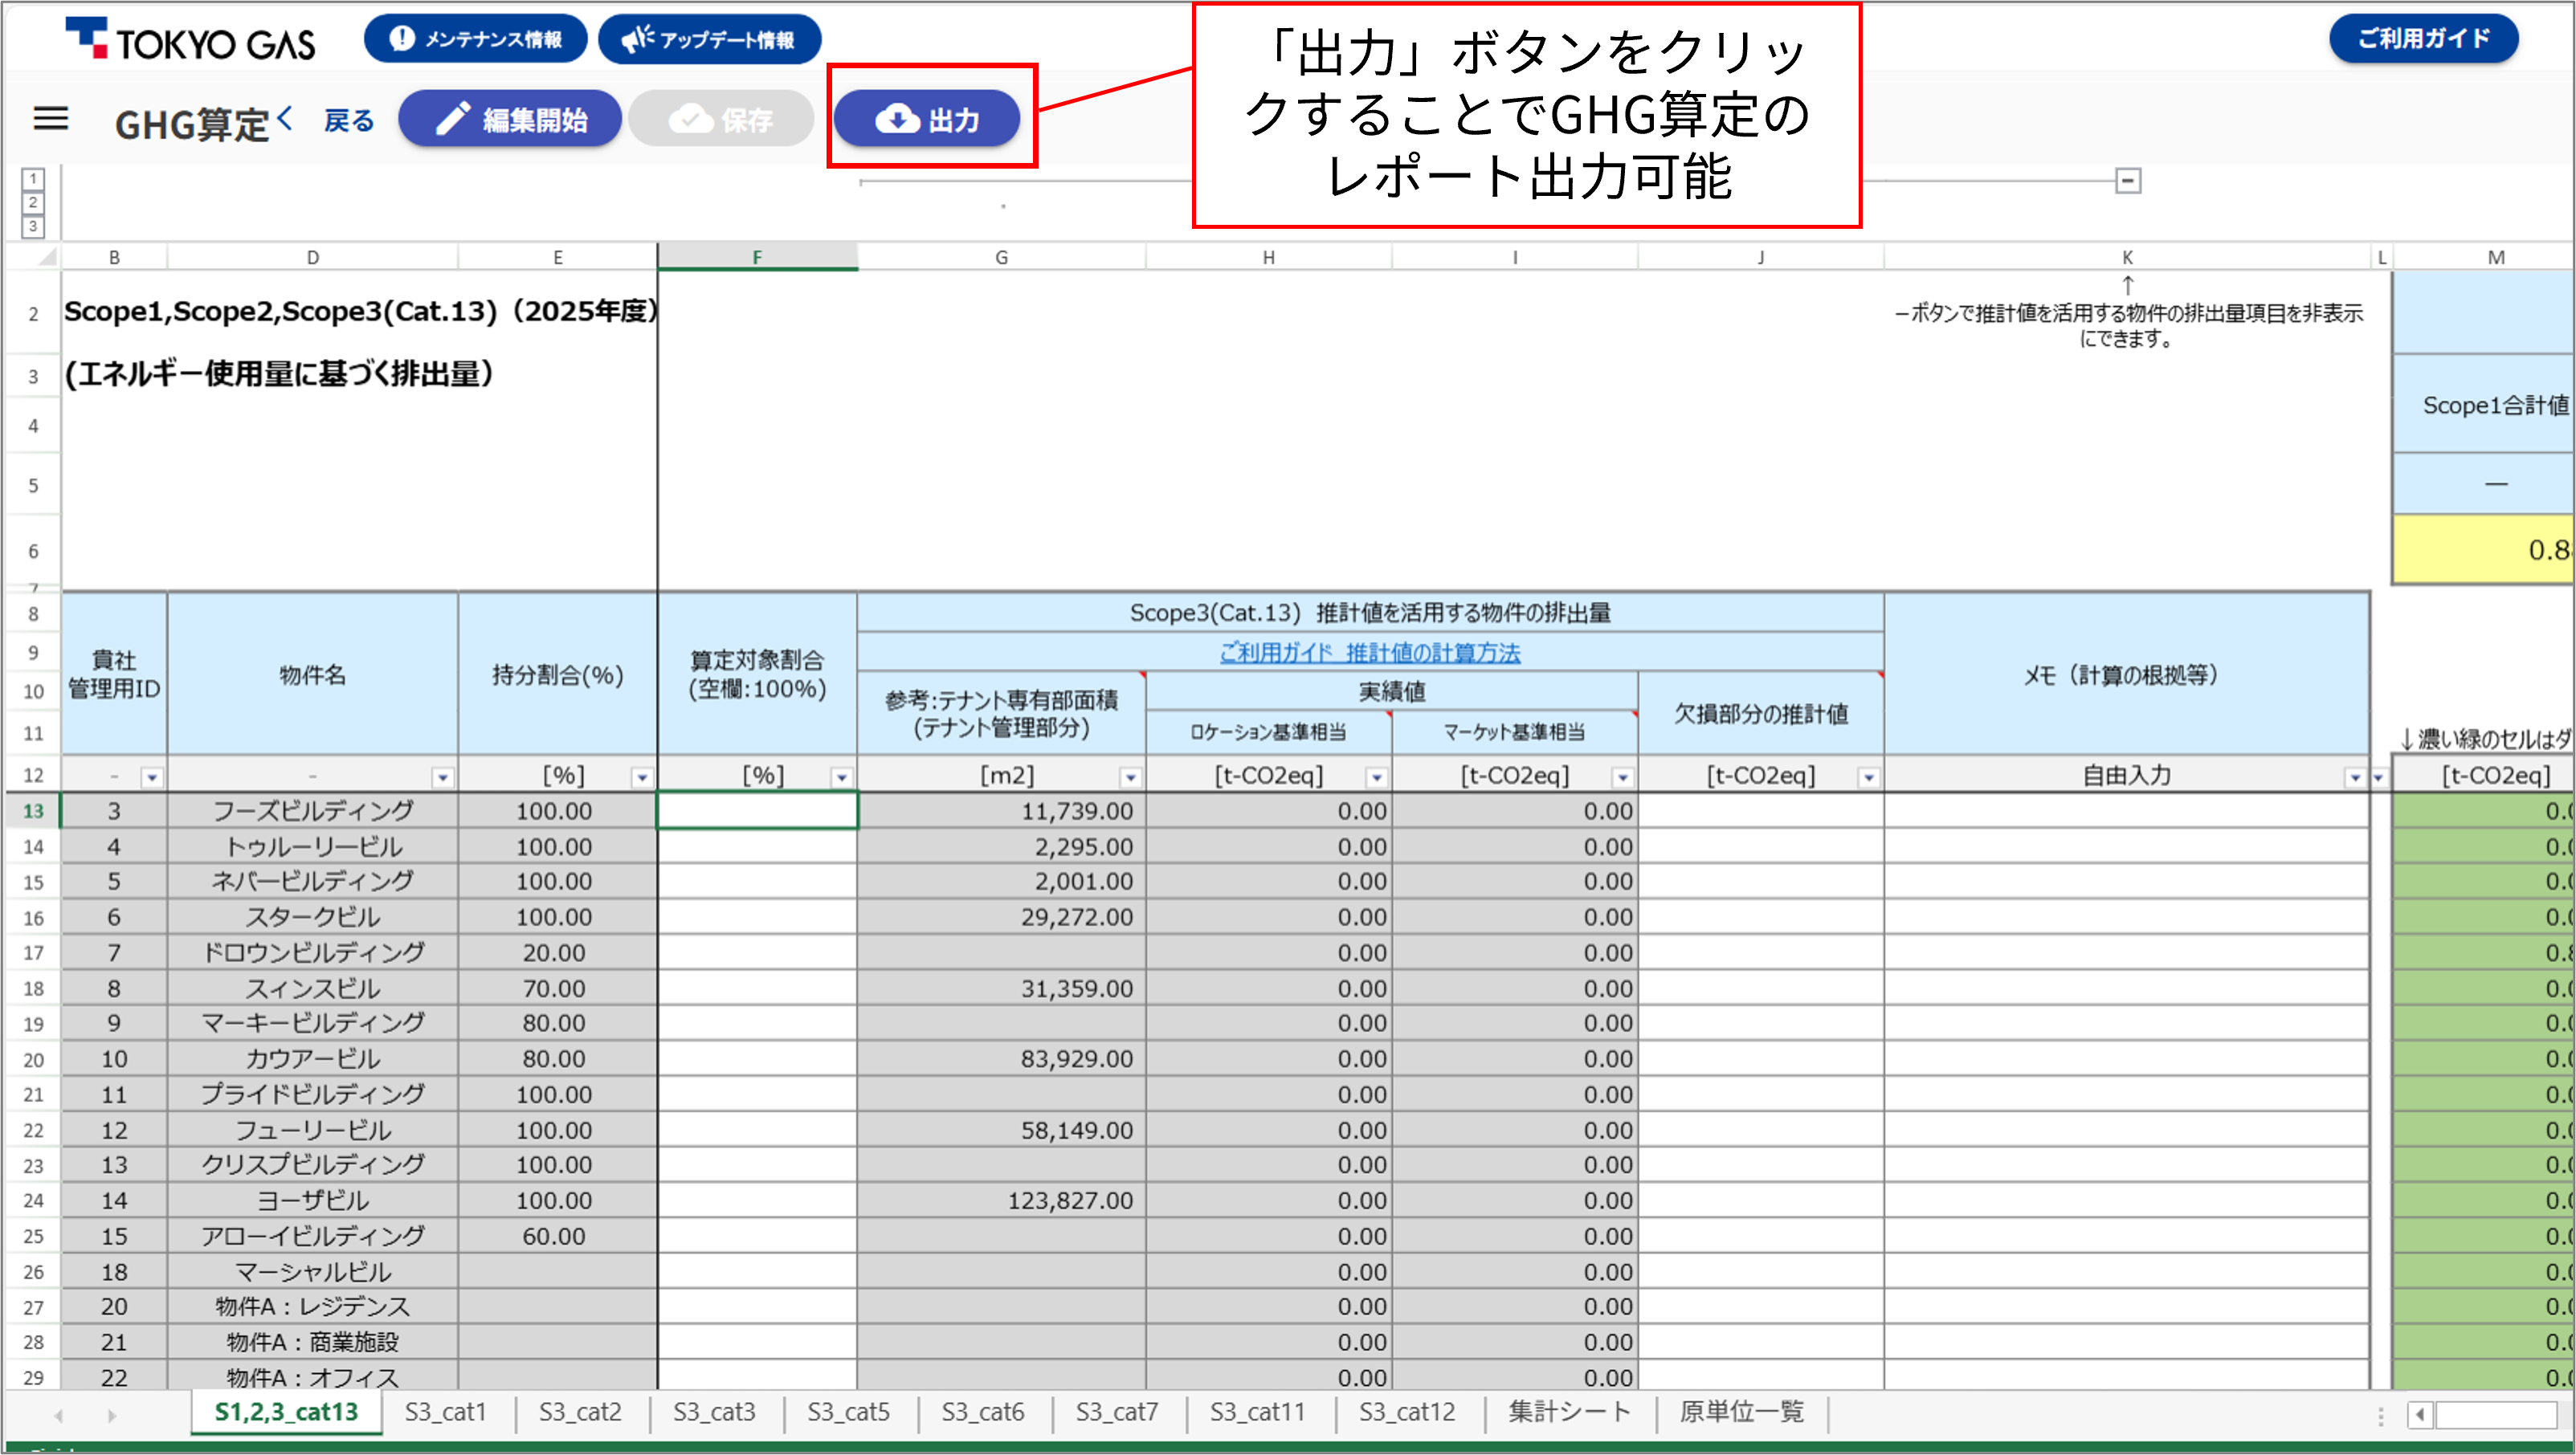The height and width of the screenshot is (1455, 2576).
Task: Open 算定対象割合 filter dropdown arrow
Action: 842,777
